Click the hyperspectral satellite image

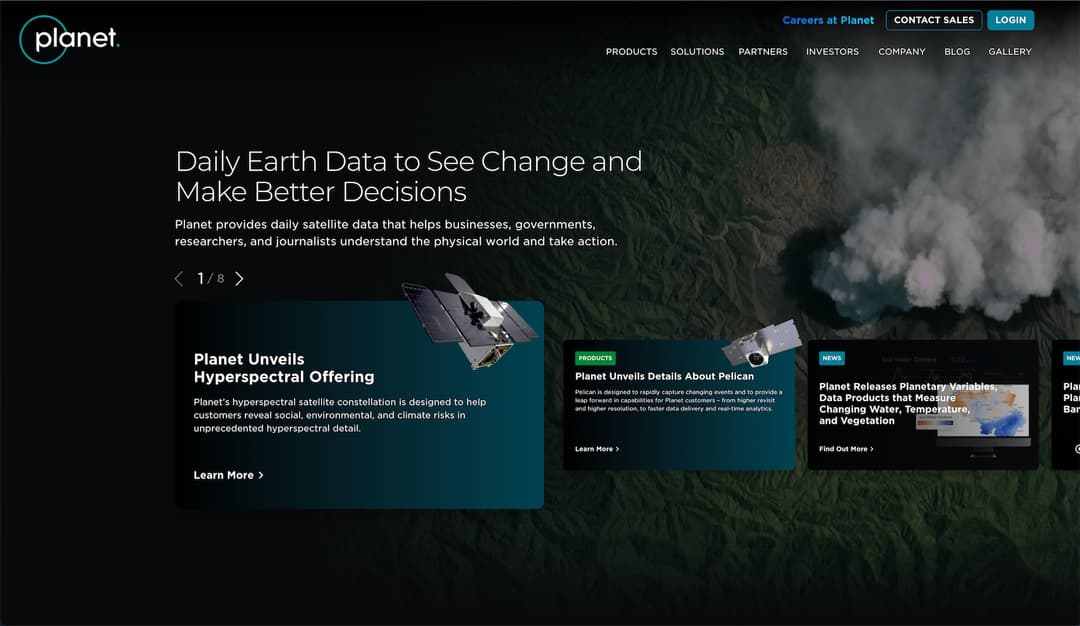click(x=475, y=320)
